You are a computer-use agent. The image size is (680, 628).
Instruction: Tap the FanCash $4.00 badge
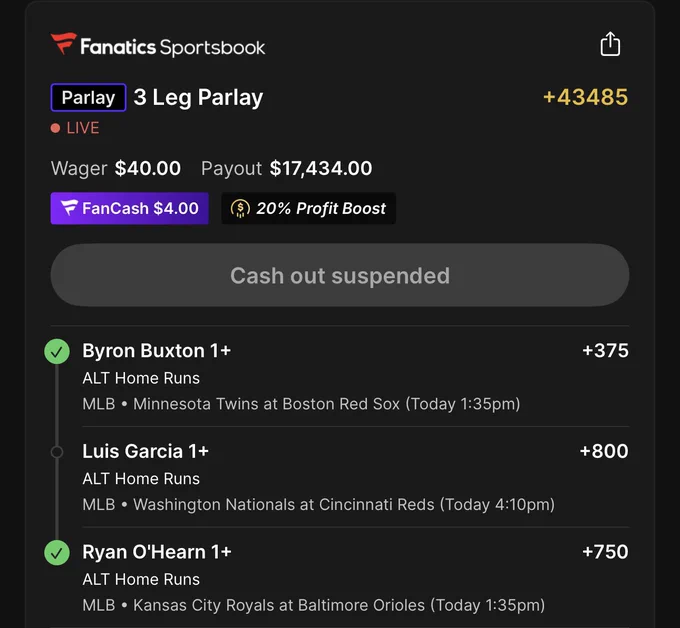(129, 208)
